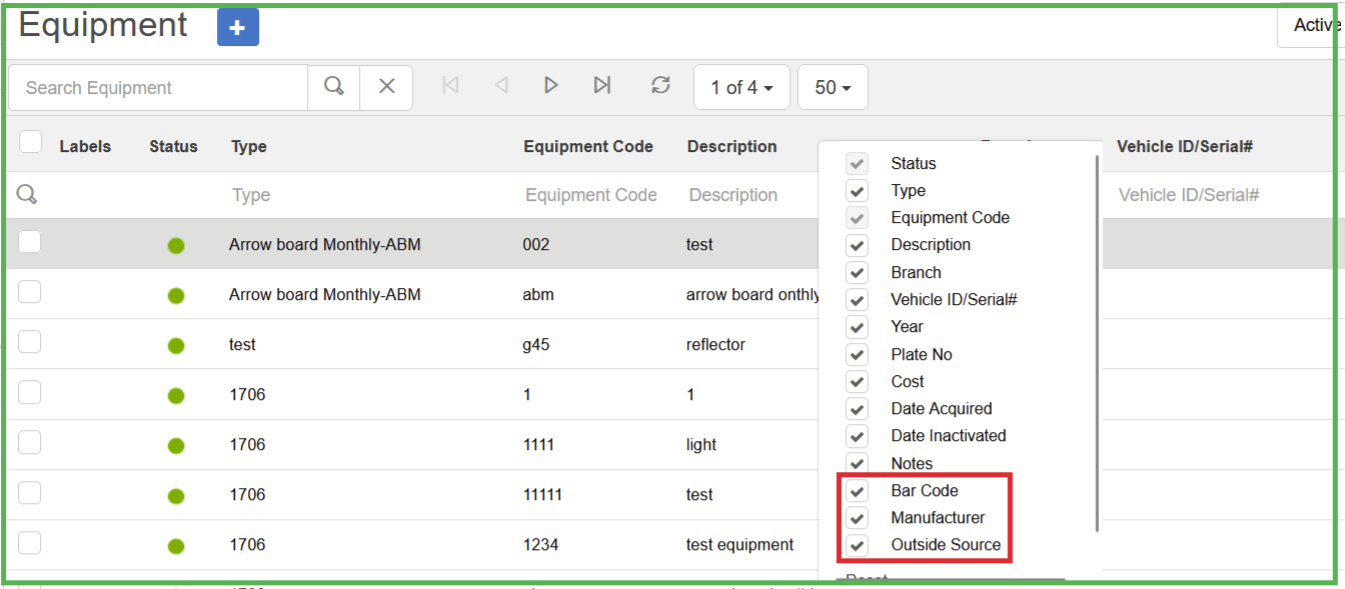Screen dimensions: 1345x589
Task: Click the previous page arrow
Action: [501, 86]
